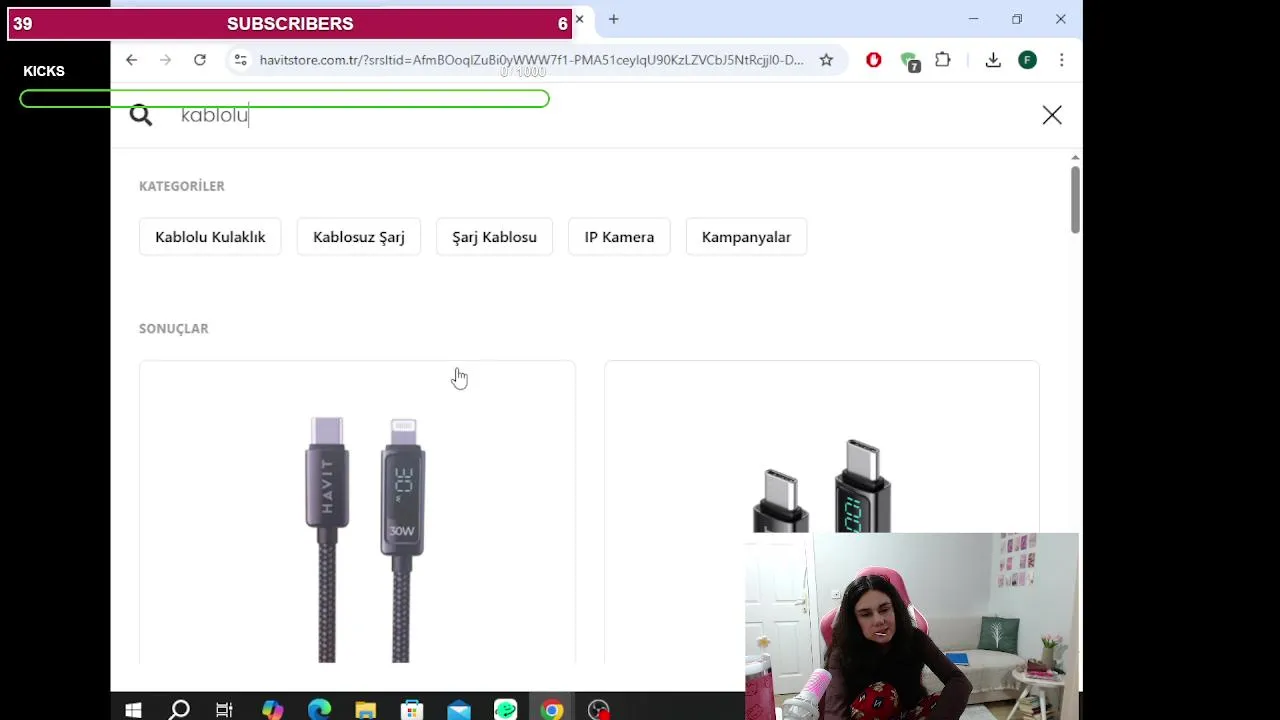The width and height of the screenshot is (1280, 720).
Task: Open the green extension with badge 7
Action: pyautogui.click(x=909, y=61)
